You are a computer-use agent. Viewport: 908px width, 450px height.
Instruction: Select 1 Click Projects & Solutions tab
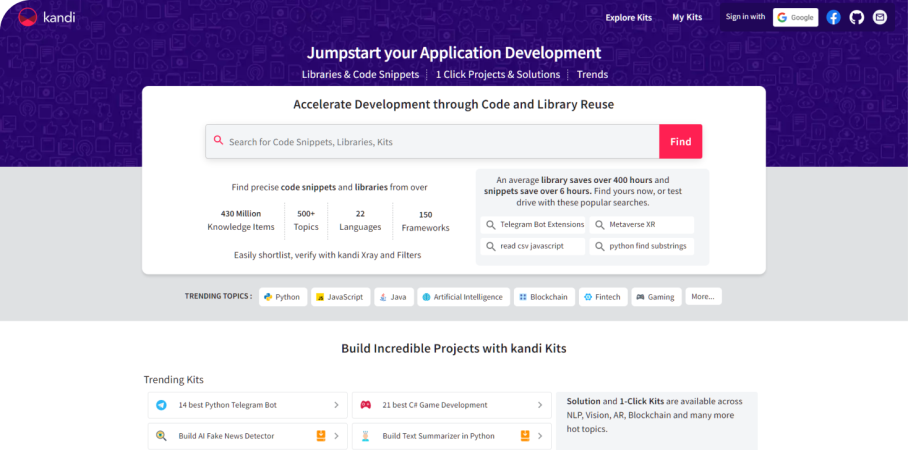point(497,75)
